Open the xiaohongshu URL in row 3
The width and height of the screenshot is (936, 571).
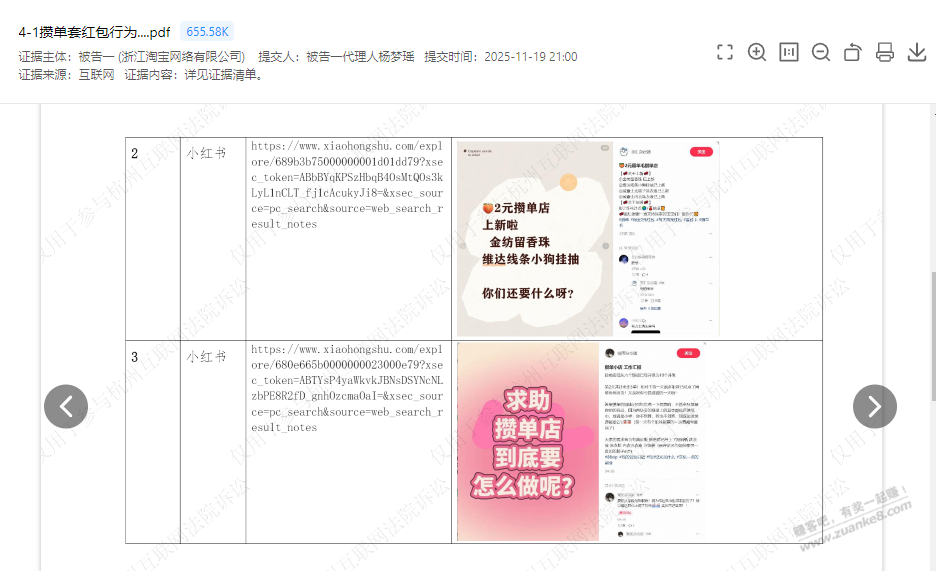click(347, 388)
